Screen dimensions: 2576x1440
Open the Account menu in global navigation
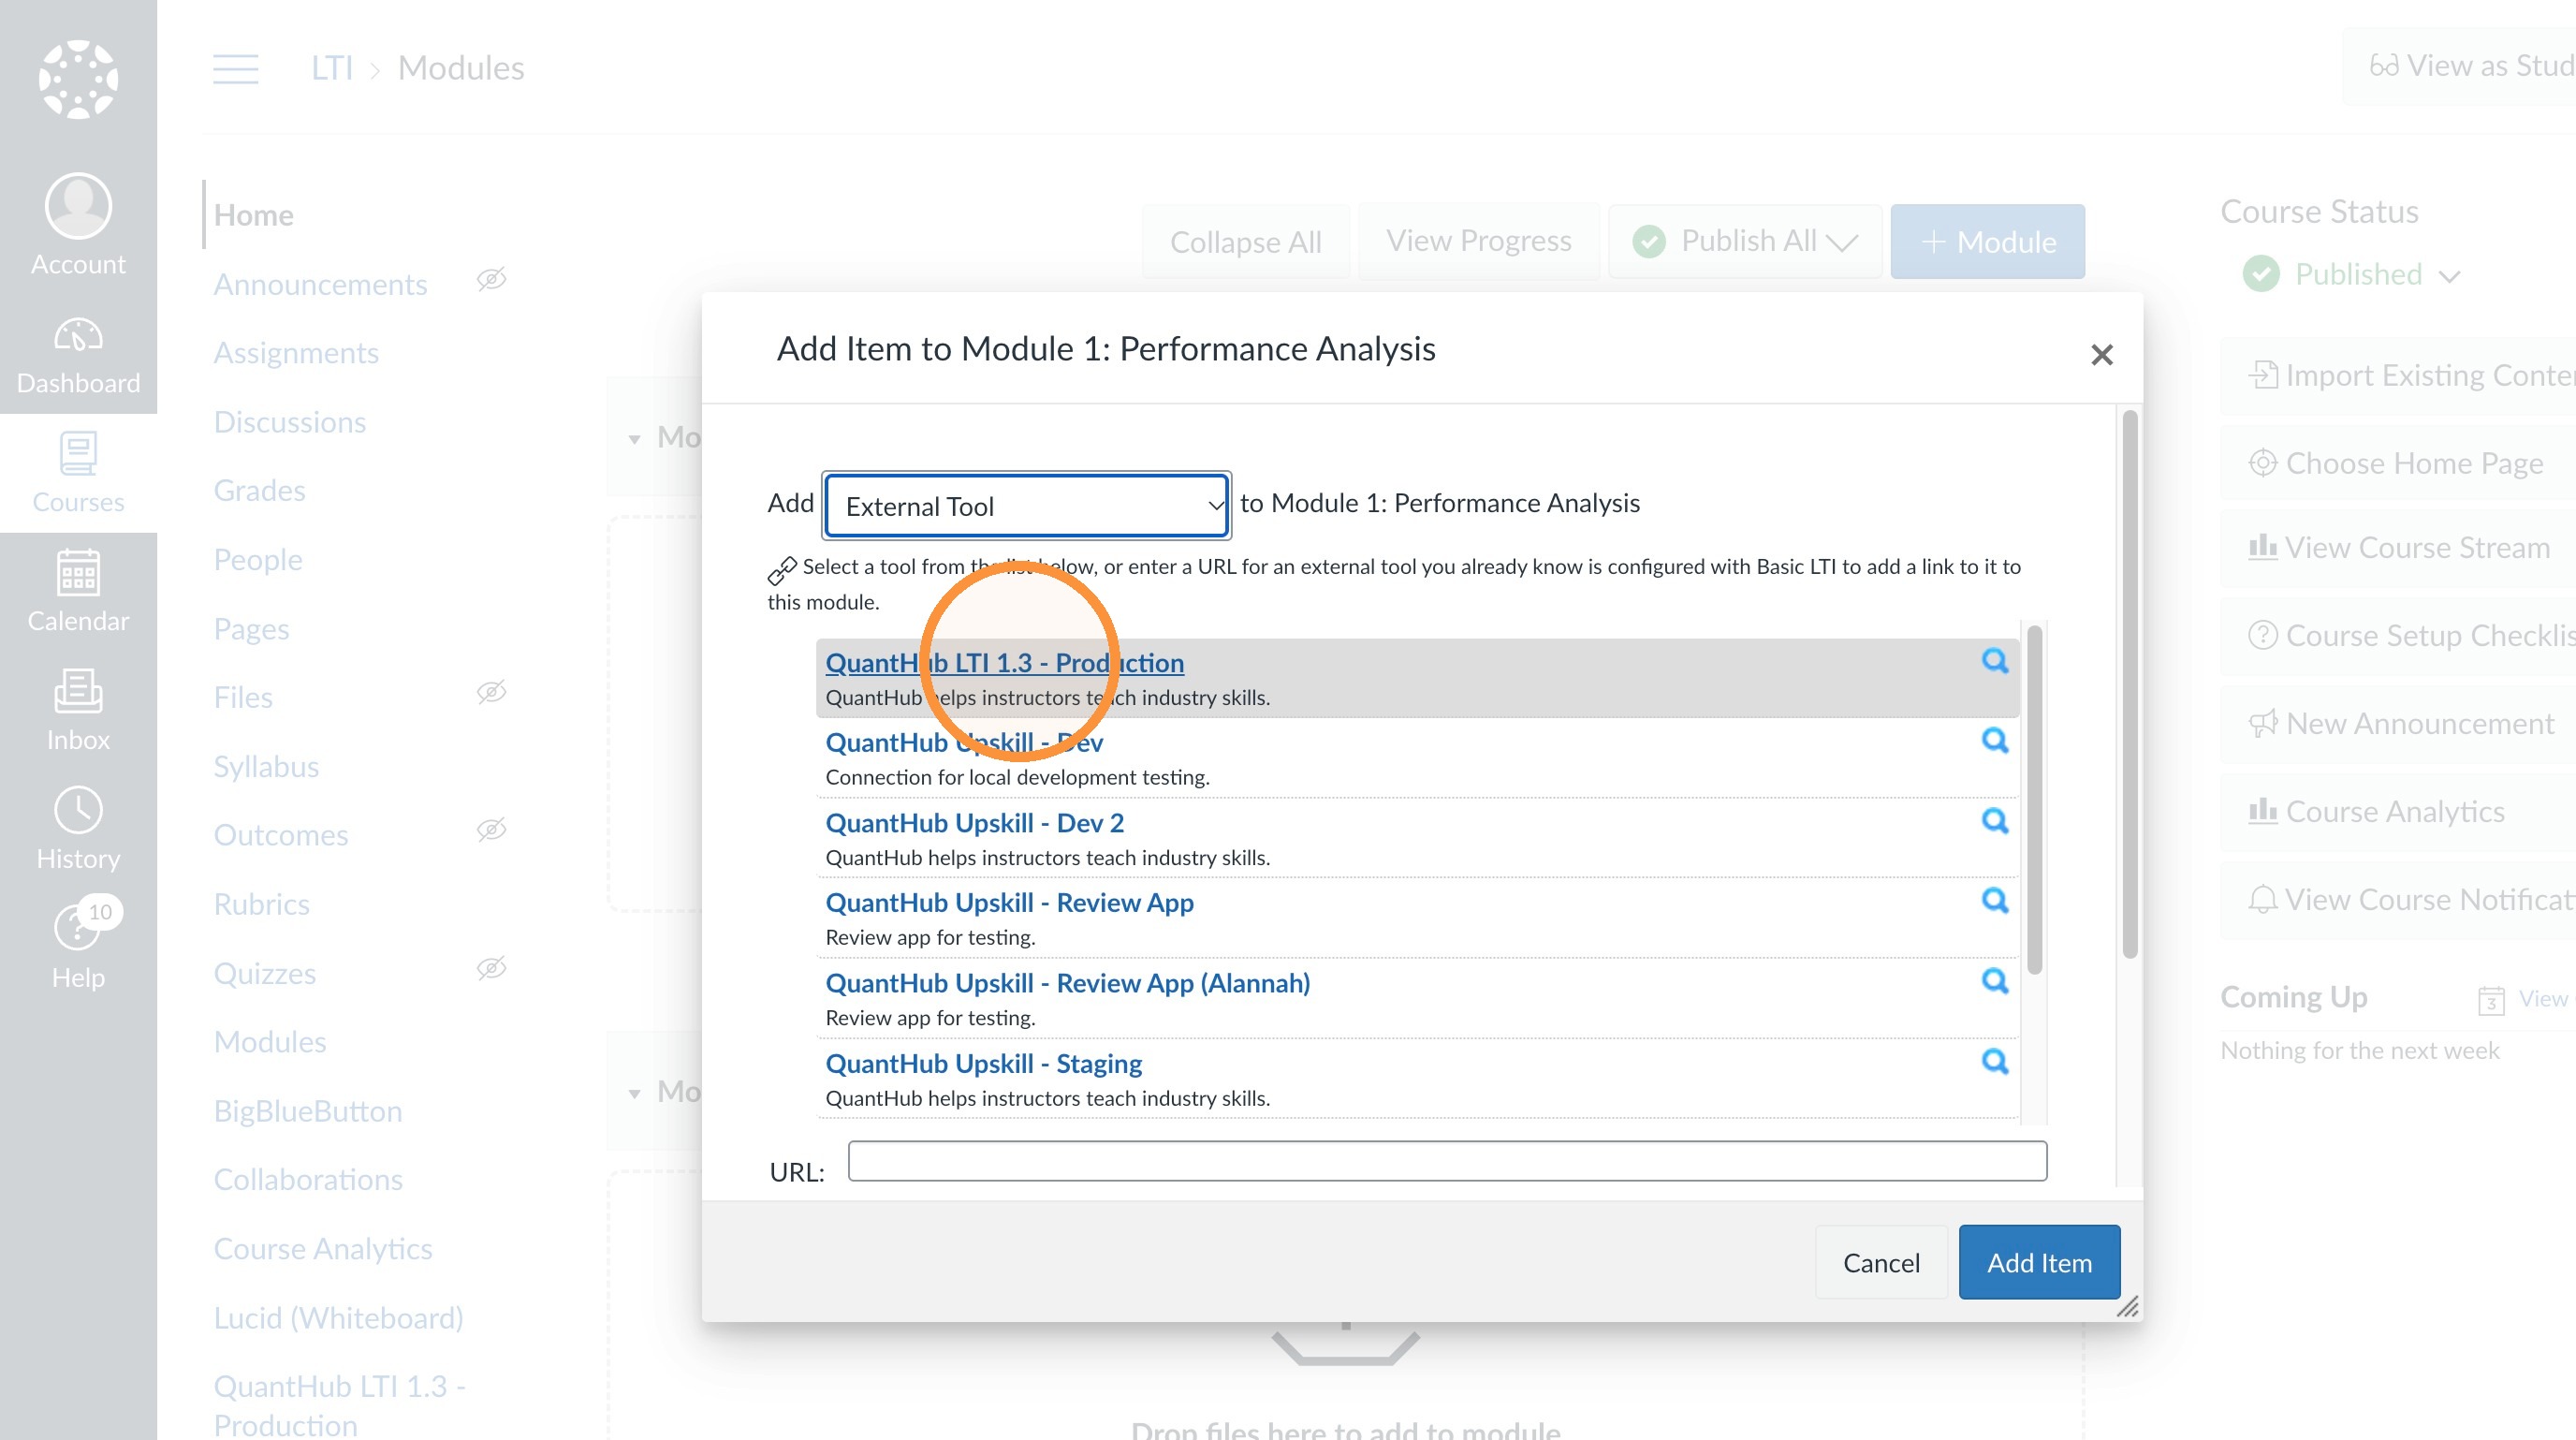coord(78,225)
